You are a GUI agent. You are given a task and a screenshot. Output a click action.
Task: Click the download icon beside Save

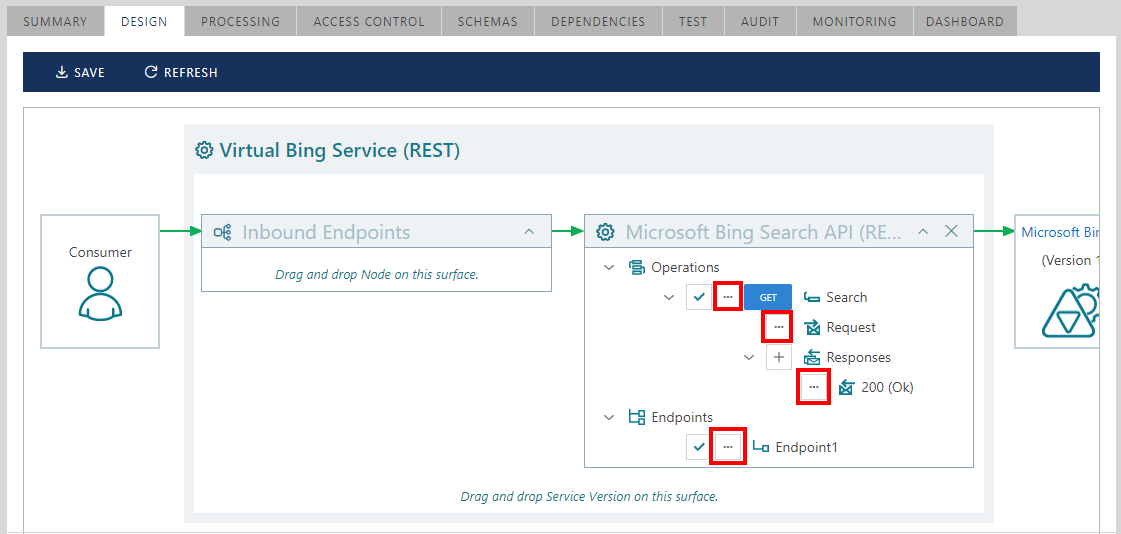click(61, 72)
